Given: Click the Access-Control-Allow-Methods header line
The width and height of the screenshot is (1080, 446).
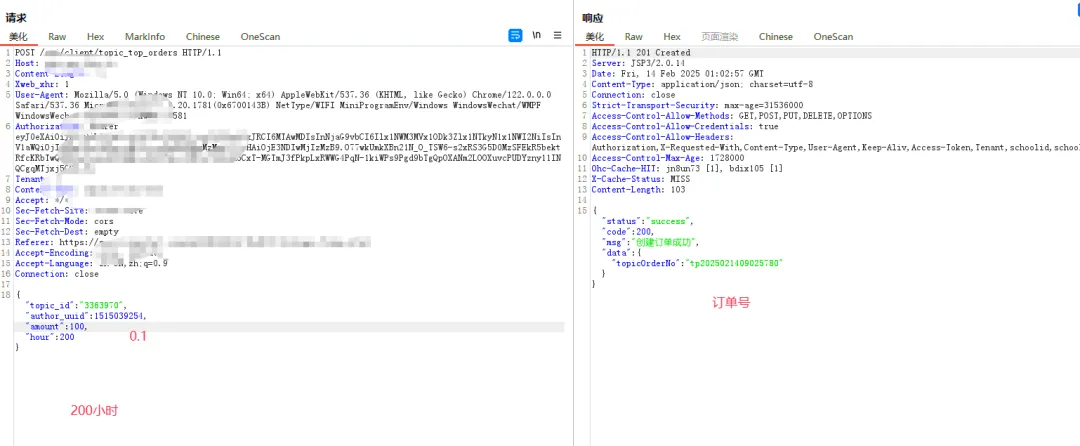Looking at the screenshot, I should coord(731,116).
